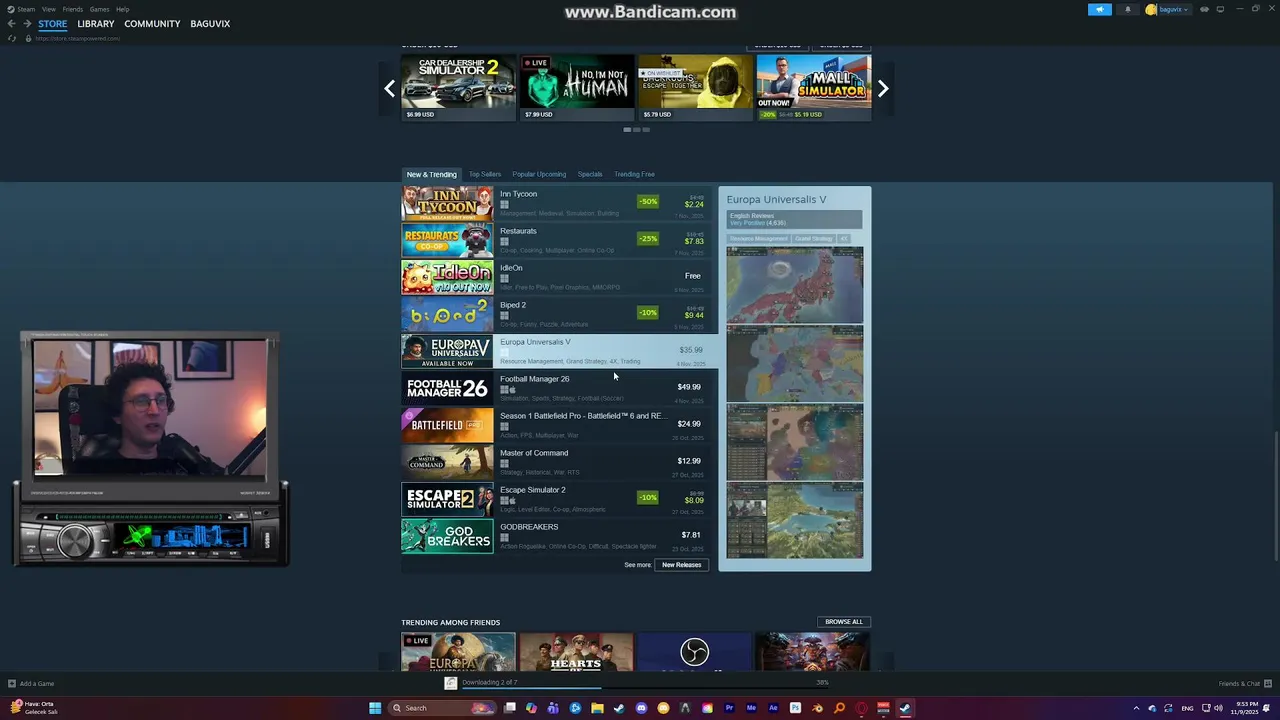1280x720 pixels.
Task: Open the Games menu
Action: [x=99, y=9]
